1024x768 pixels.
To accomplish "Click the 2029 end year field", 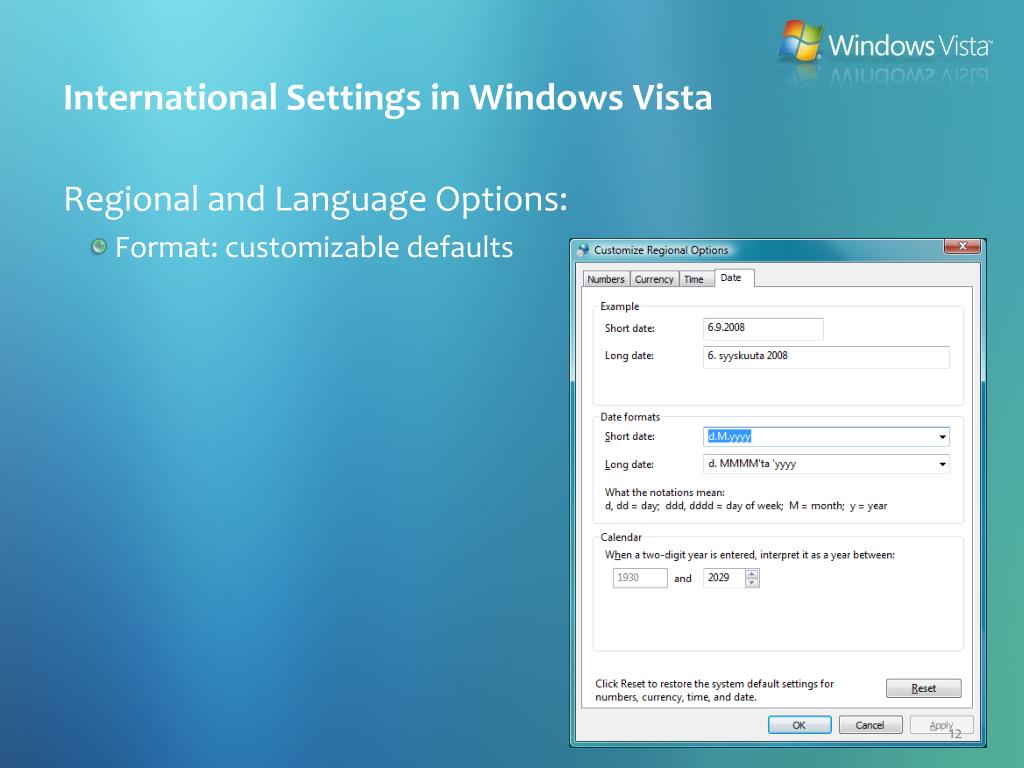I will [x=724, y=578].
